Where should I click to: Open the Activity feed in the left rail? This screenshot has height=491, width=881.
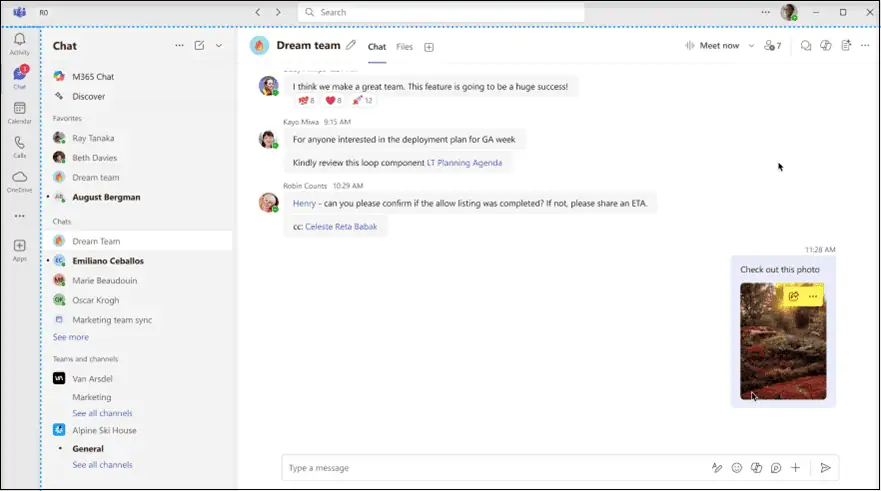(20, 43)
